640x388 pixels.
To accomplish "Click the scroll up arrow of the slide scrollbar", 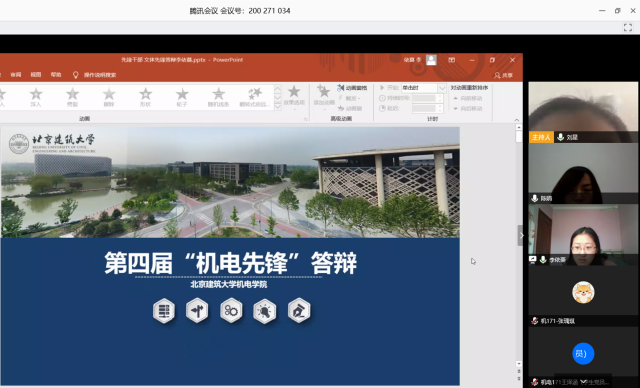I will tap(519, 127).
